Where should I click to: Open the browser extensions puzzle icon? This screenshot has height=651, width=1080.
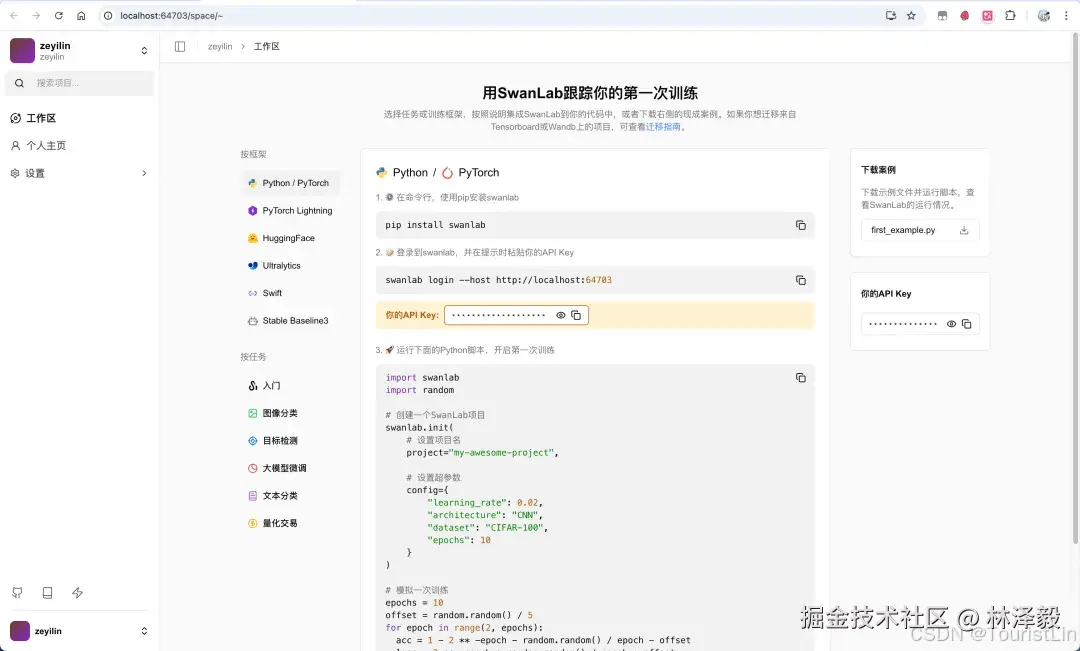click(1010, 15)
